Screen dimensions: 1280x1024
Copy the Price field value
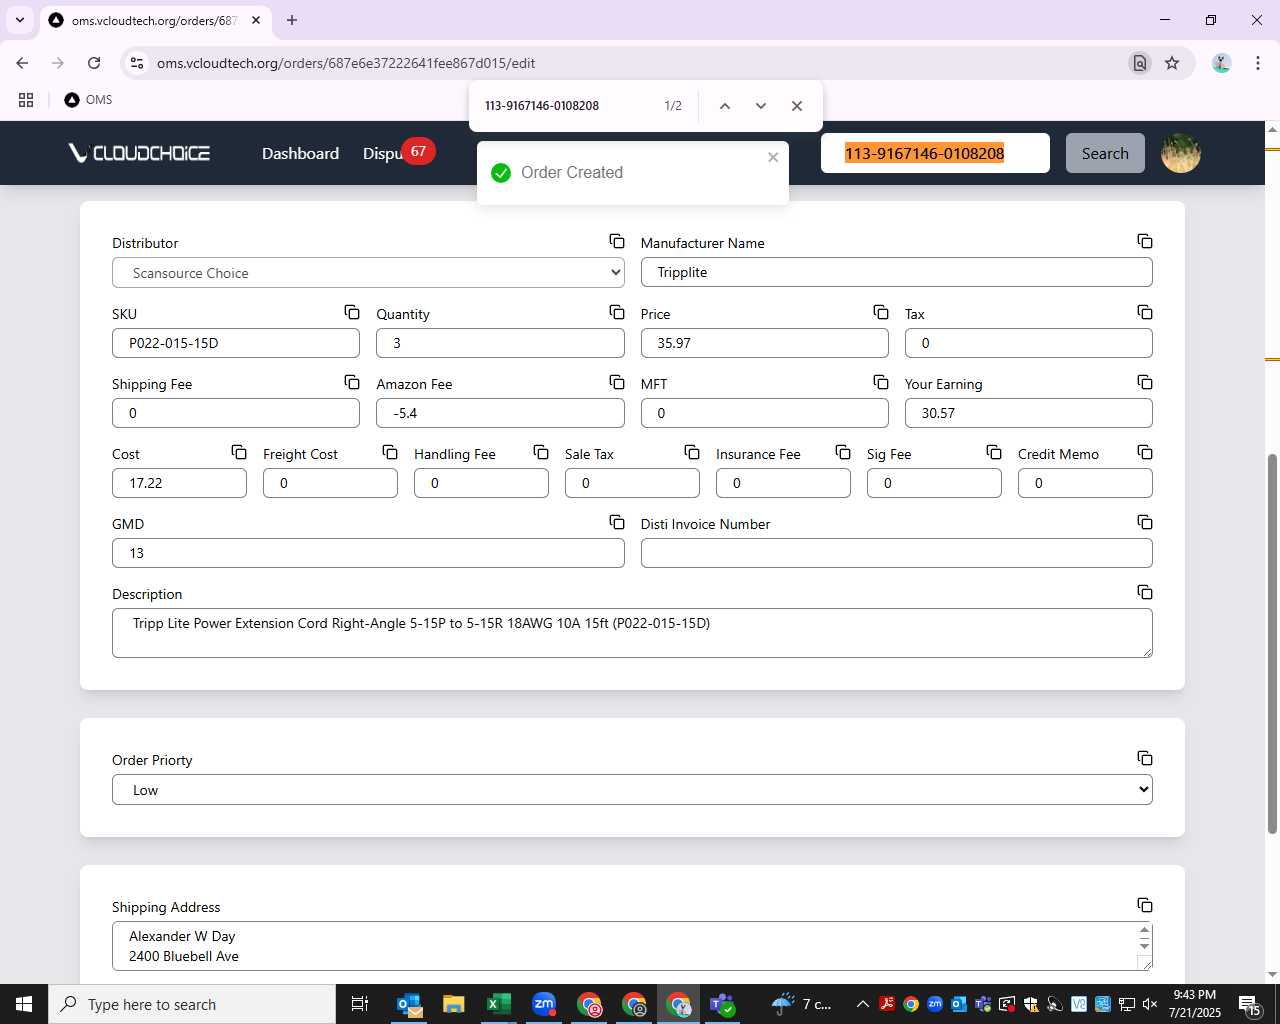(881, 312)
